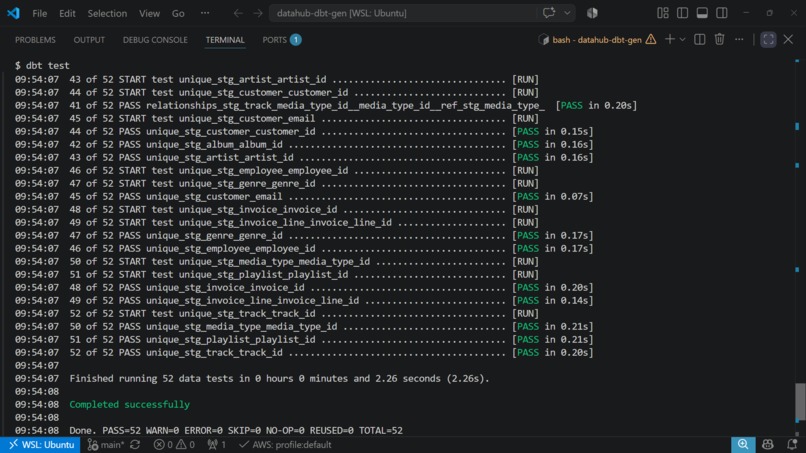Viewport: 806px width, 453px height.
Task: Split the terminal
Action: [x=700, y=39]
